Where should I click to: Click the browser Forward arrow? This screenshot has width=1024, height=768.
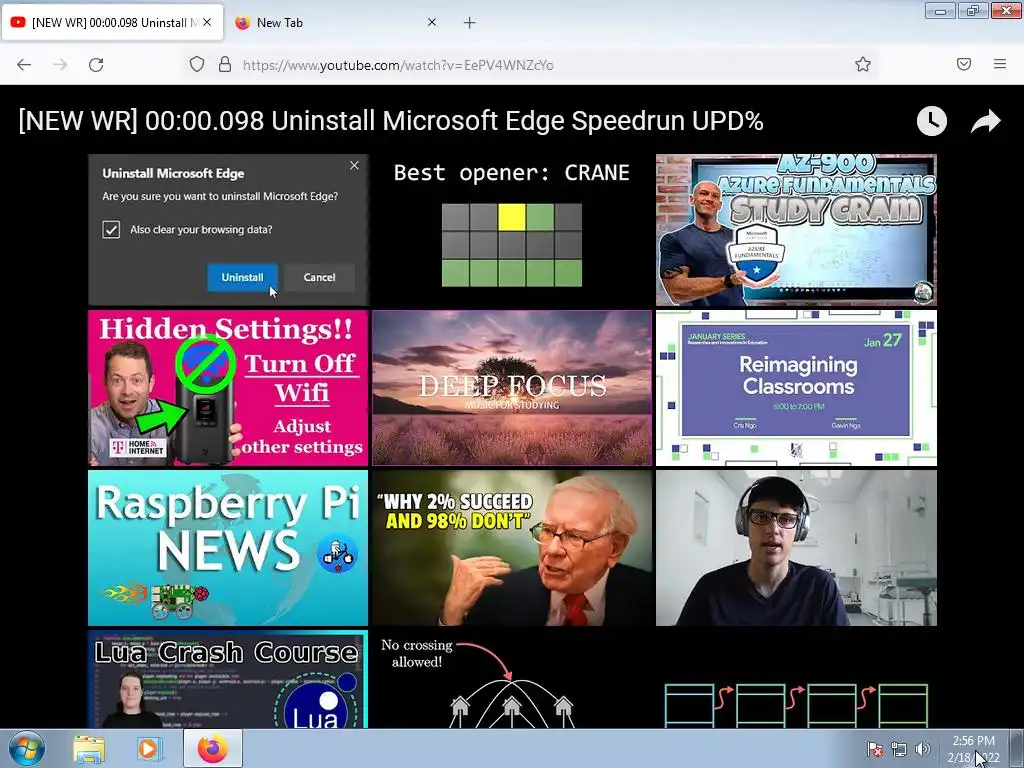pyautogui.click(x=60, y=65)
